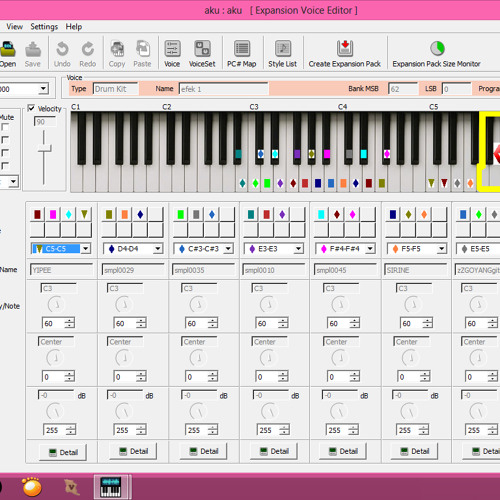Toggle the third Mute checkbox
Viewport: 500px width, 500px height.
(x=5, y=153)
